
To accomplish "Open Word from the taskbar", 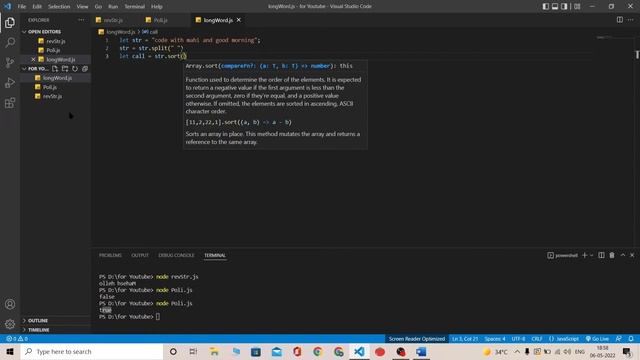I will click(421, 351).
